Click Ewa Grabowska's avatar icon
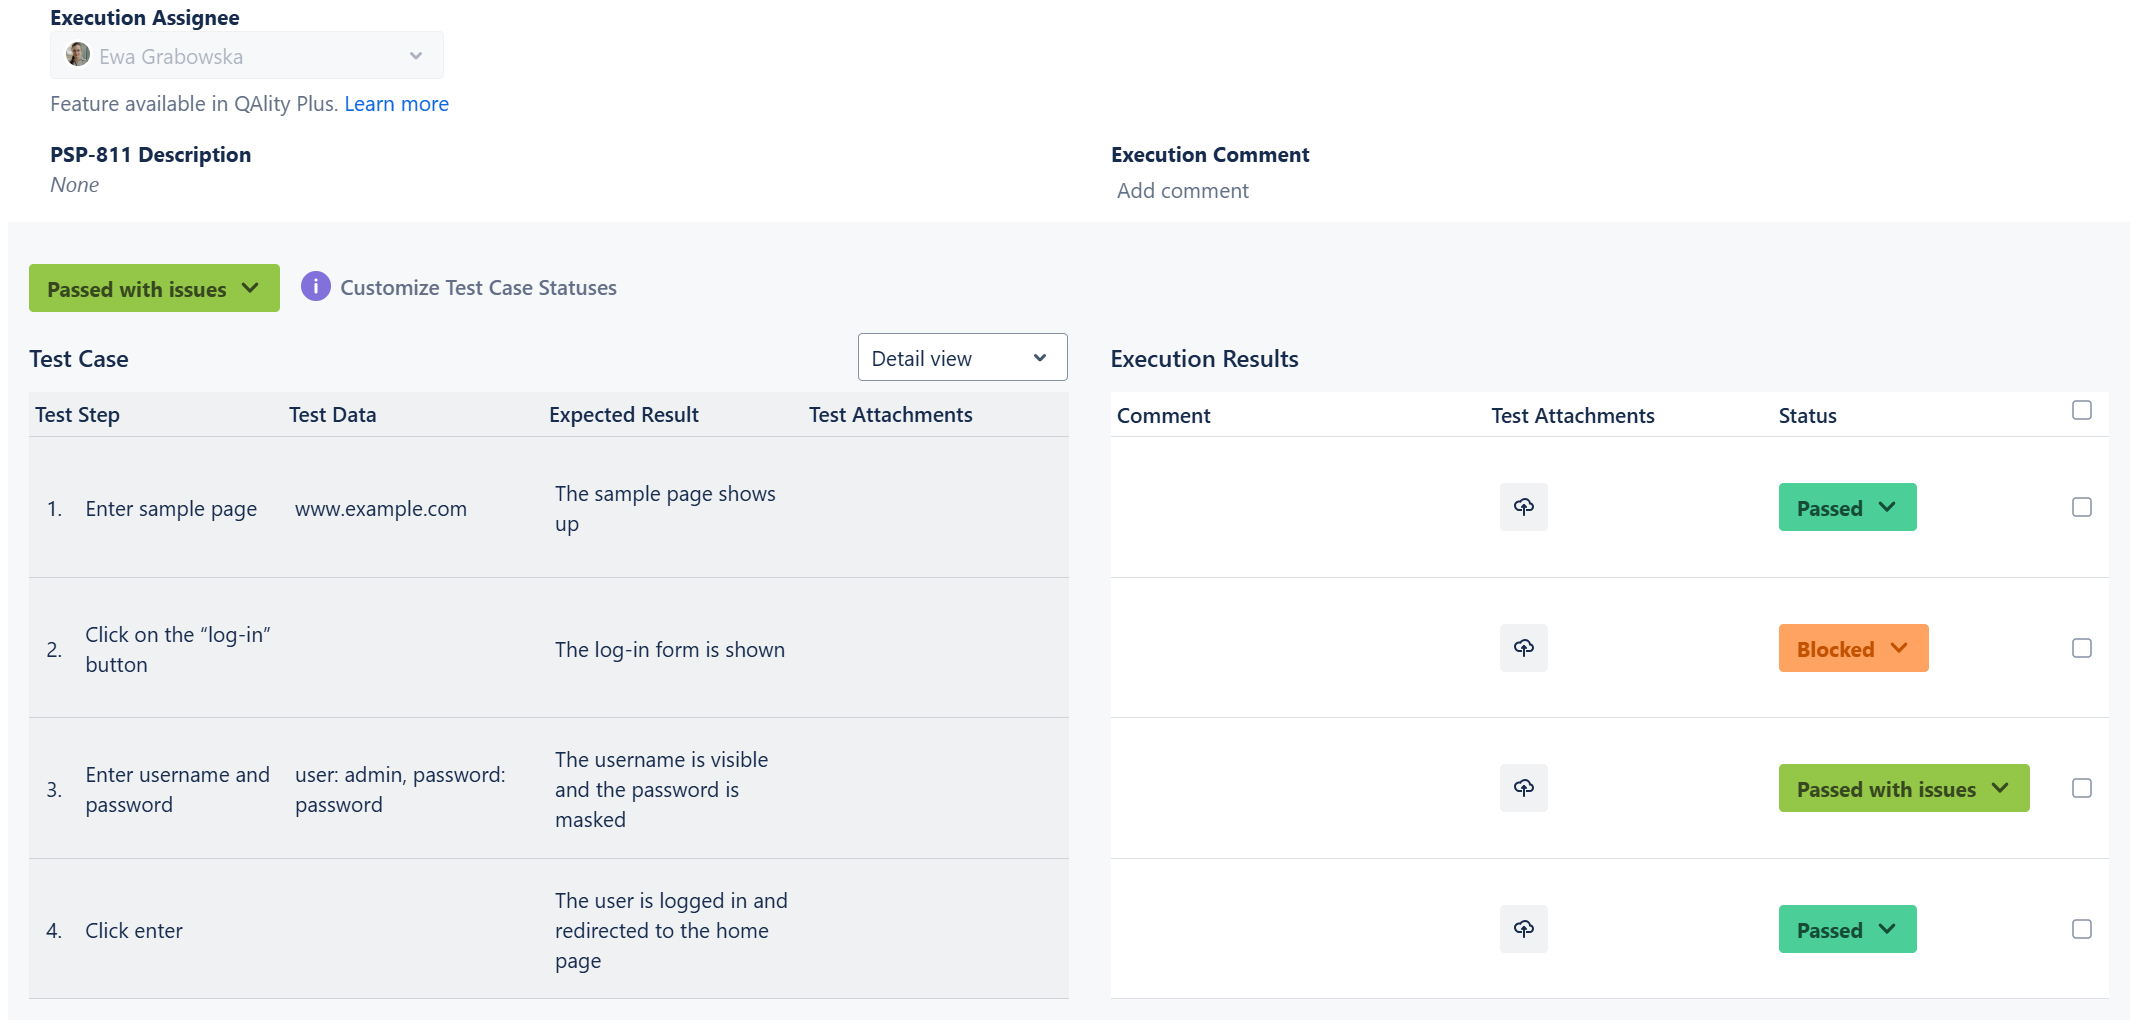The height and width of the screenshot is (1035, 2155). click(78, 55)
